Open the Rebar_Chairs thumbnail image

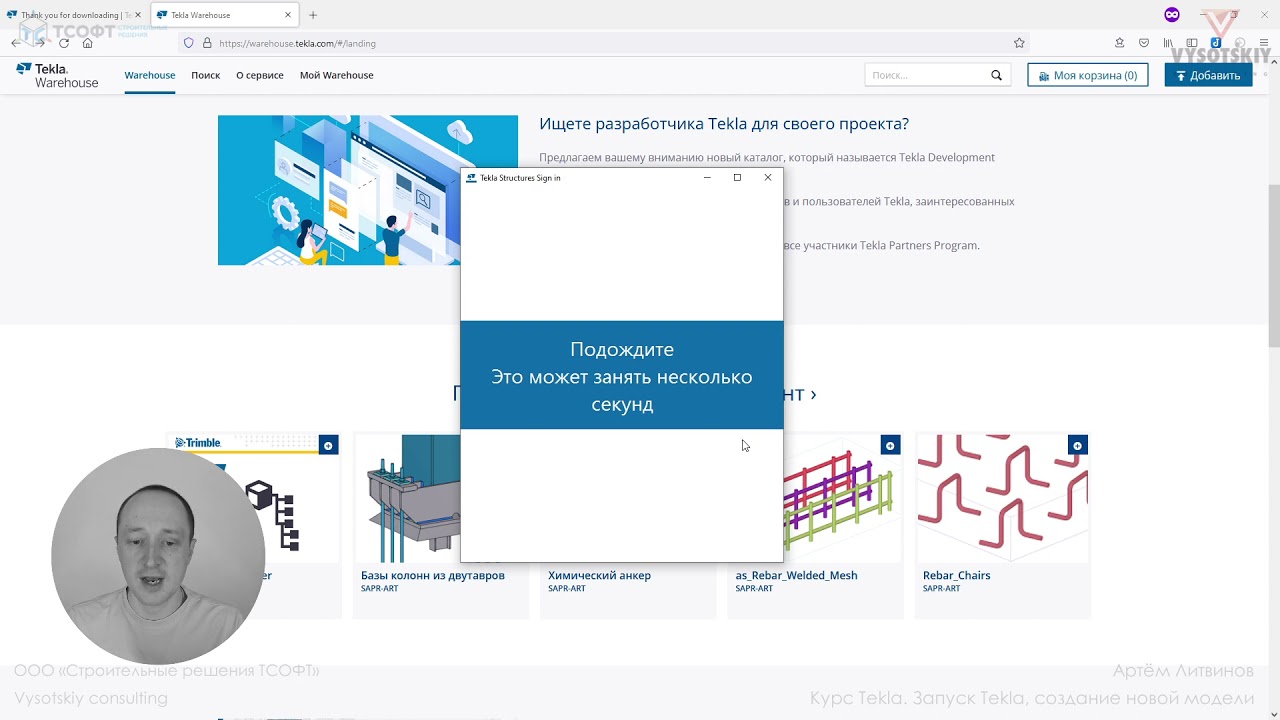pyautogui.click(x=1003, y=498)
